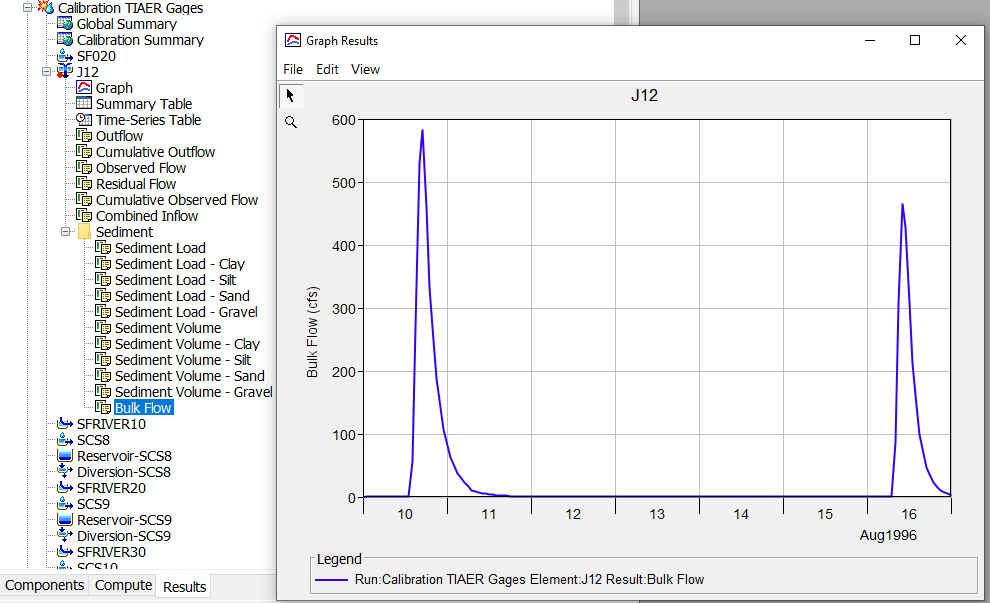The image size is (990, 603).
Task: Select Sediment Load - Clay result
Action: coord(180,263)
